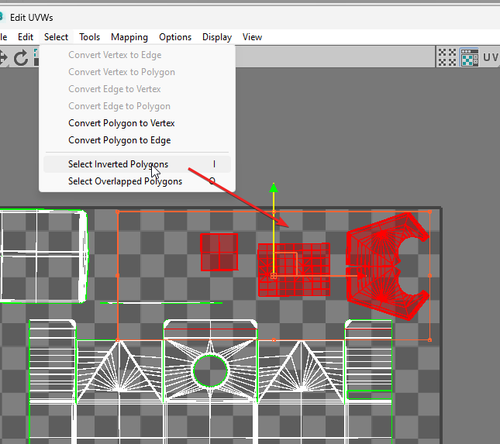Screen dimensions: 500x444
Task: Click the Rotate tool icon
Action: coord(21,58)
